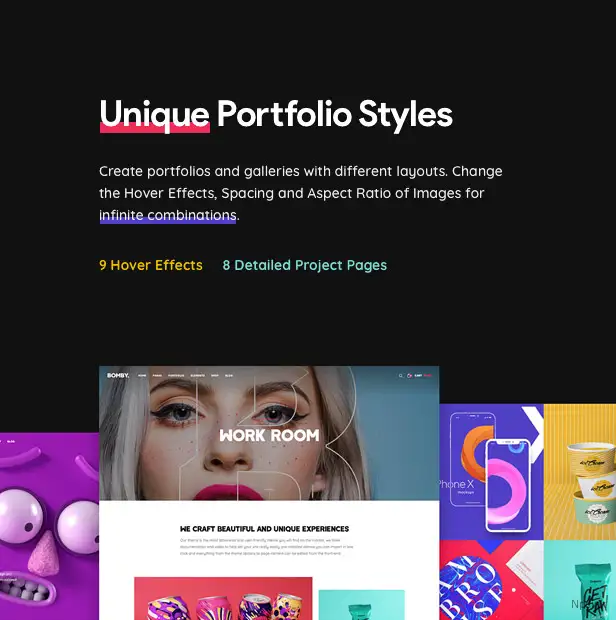Go to the Shop nav item
This screenshot has height=620, width=616.
(215, 376)
